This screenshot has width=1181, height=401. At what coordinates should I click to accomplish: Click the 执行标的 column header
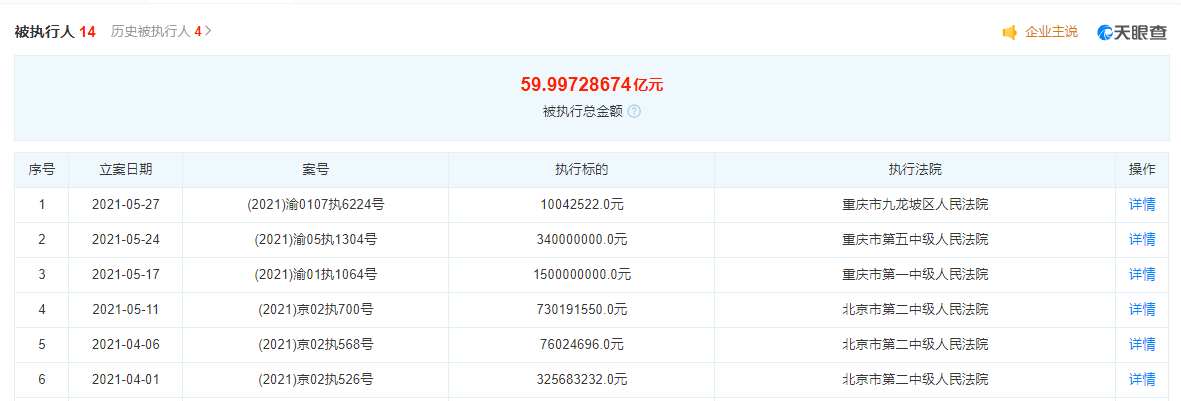581,170
